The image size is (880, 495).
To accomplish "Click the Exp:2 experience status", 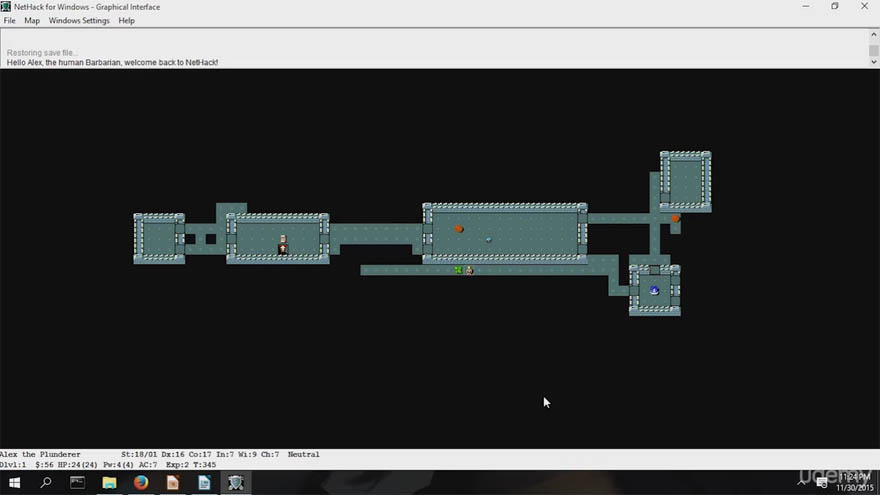I will [177, 465].
